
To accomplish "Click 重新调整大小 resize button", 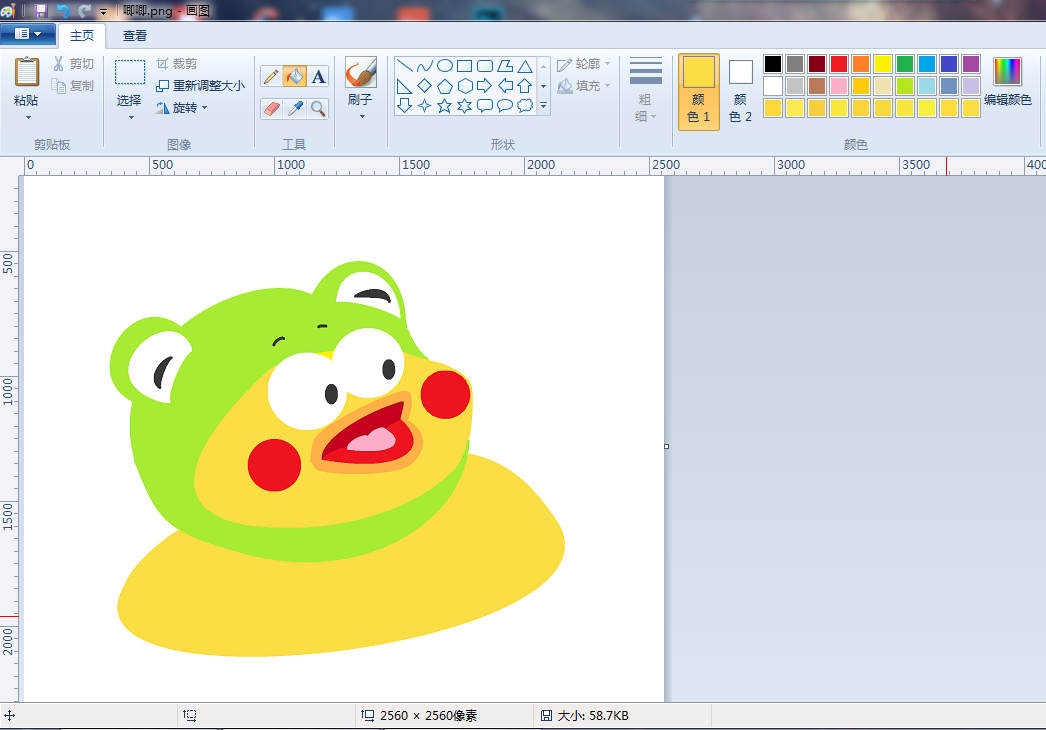I will point(200,86).
